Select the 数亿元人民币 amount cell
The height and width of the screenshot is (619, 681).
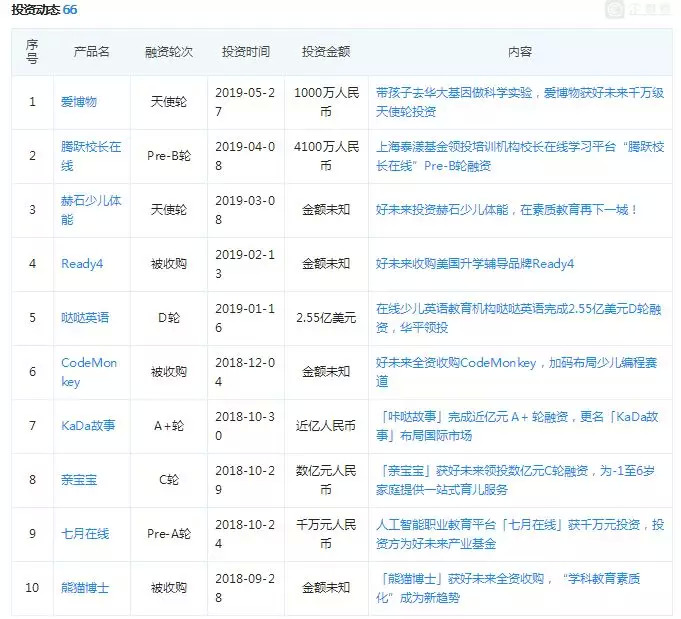(326, 480)
